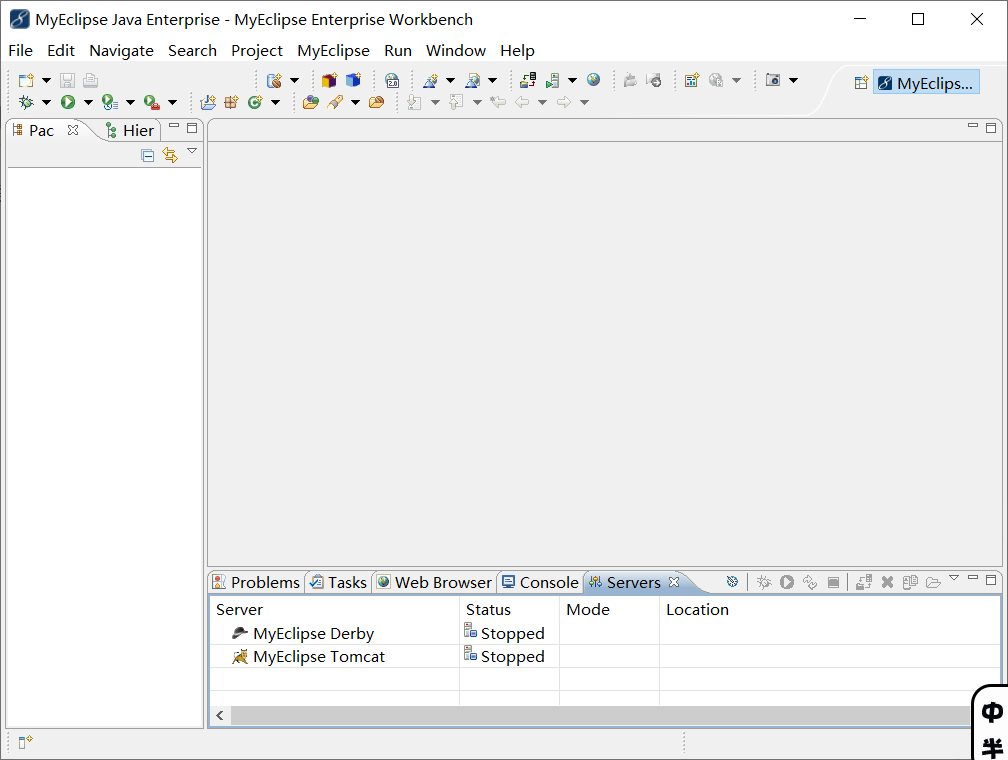Image resolution: width=1008 pixels, height=760 pixels.
Task: Switch to the Tasks tab
Action: [x=338, y=583]
